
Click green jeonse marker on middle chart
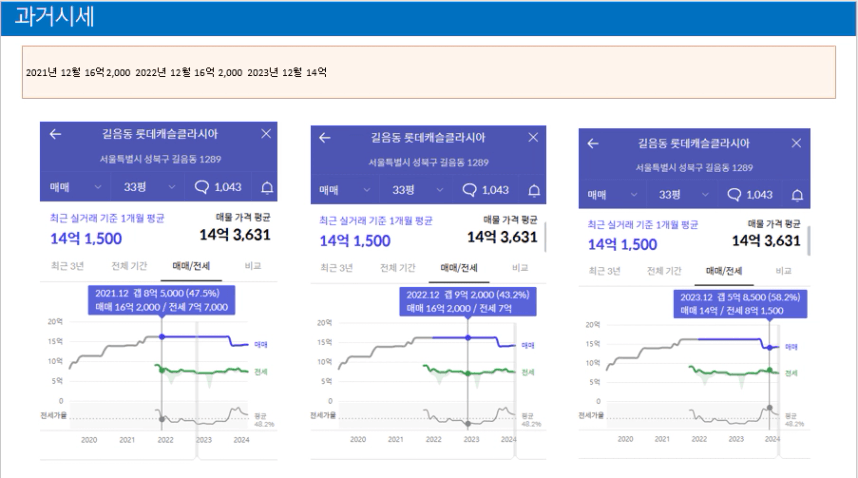pos(468,374)
